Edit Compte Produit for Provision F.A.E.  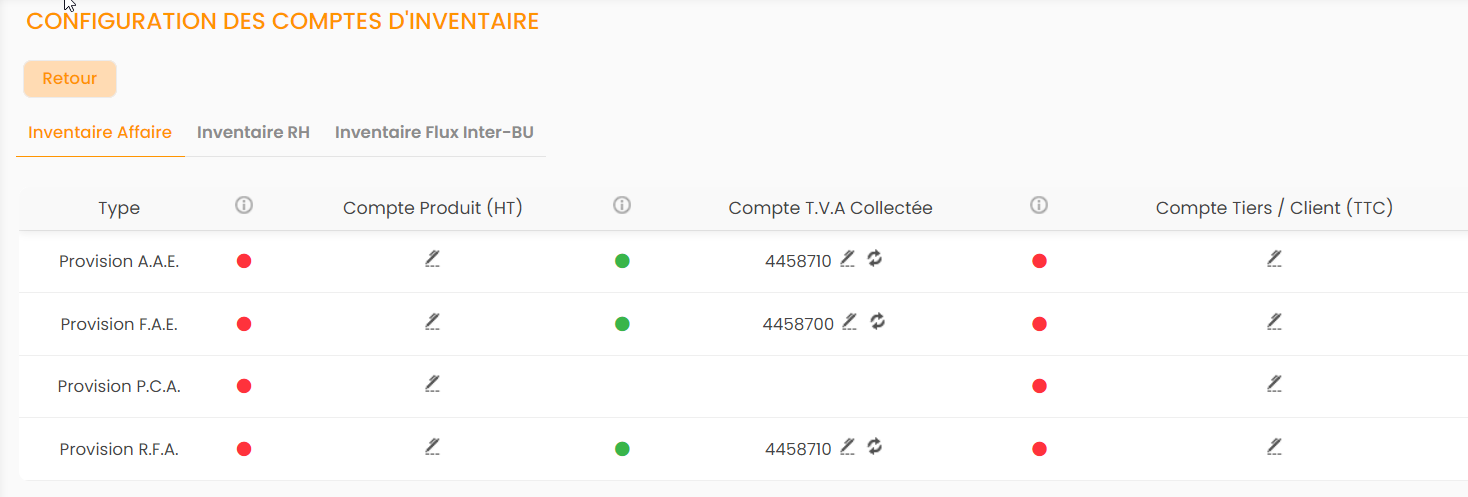click(432, 322)
